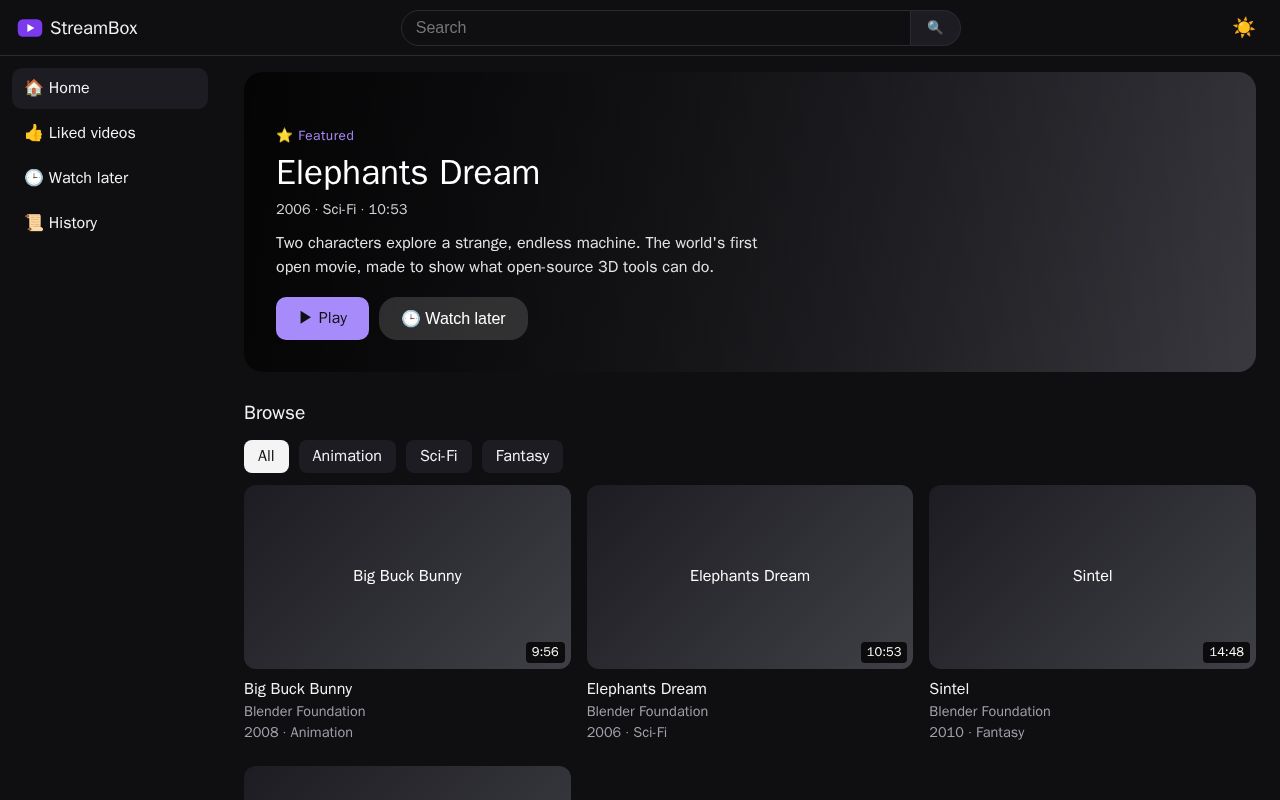Screen dimensions: 1280x800
Task: Click the "2010 · Fantasy" text
Action: pos(977,732)
